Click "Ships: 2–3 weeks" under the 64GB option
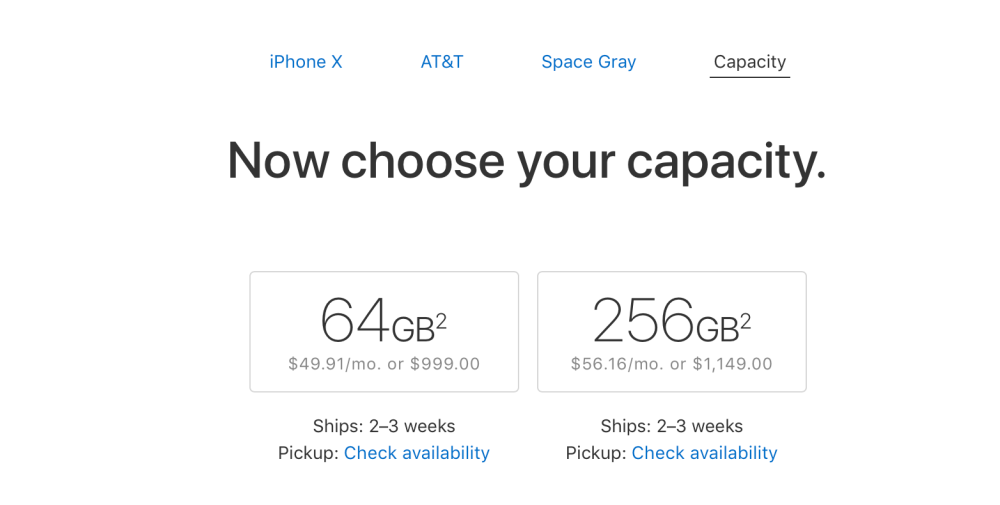The width and height of the screenshot is (1000, 505). pyautogui.click(x=384, y=427)
